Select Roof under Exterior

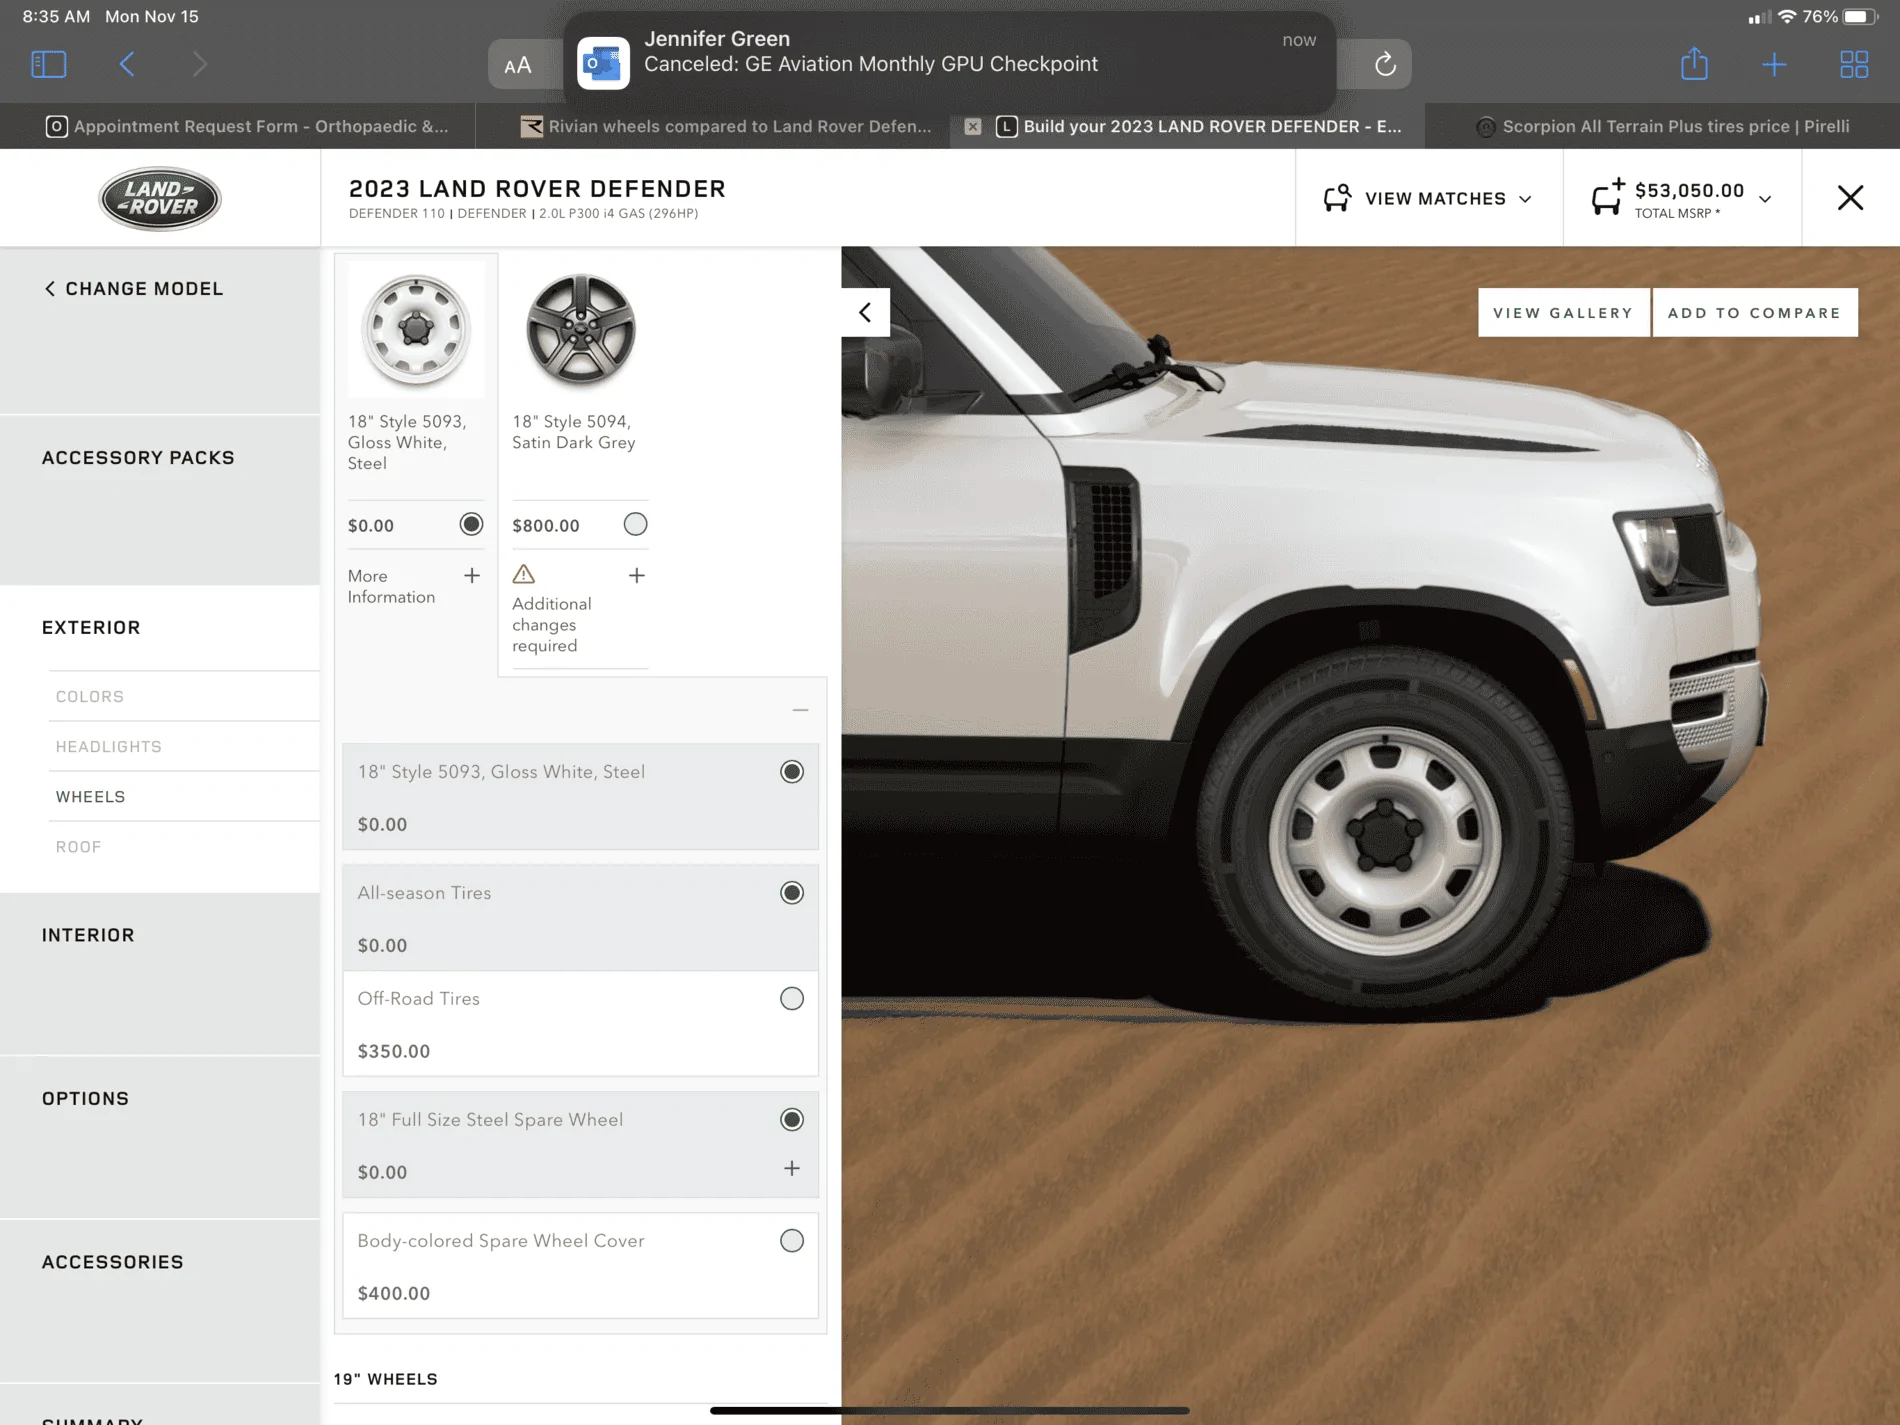coord(78,847)
